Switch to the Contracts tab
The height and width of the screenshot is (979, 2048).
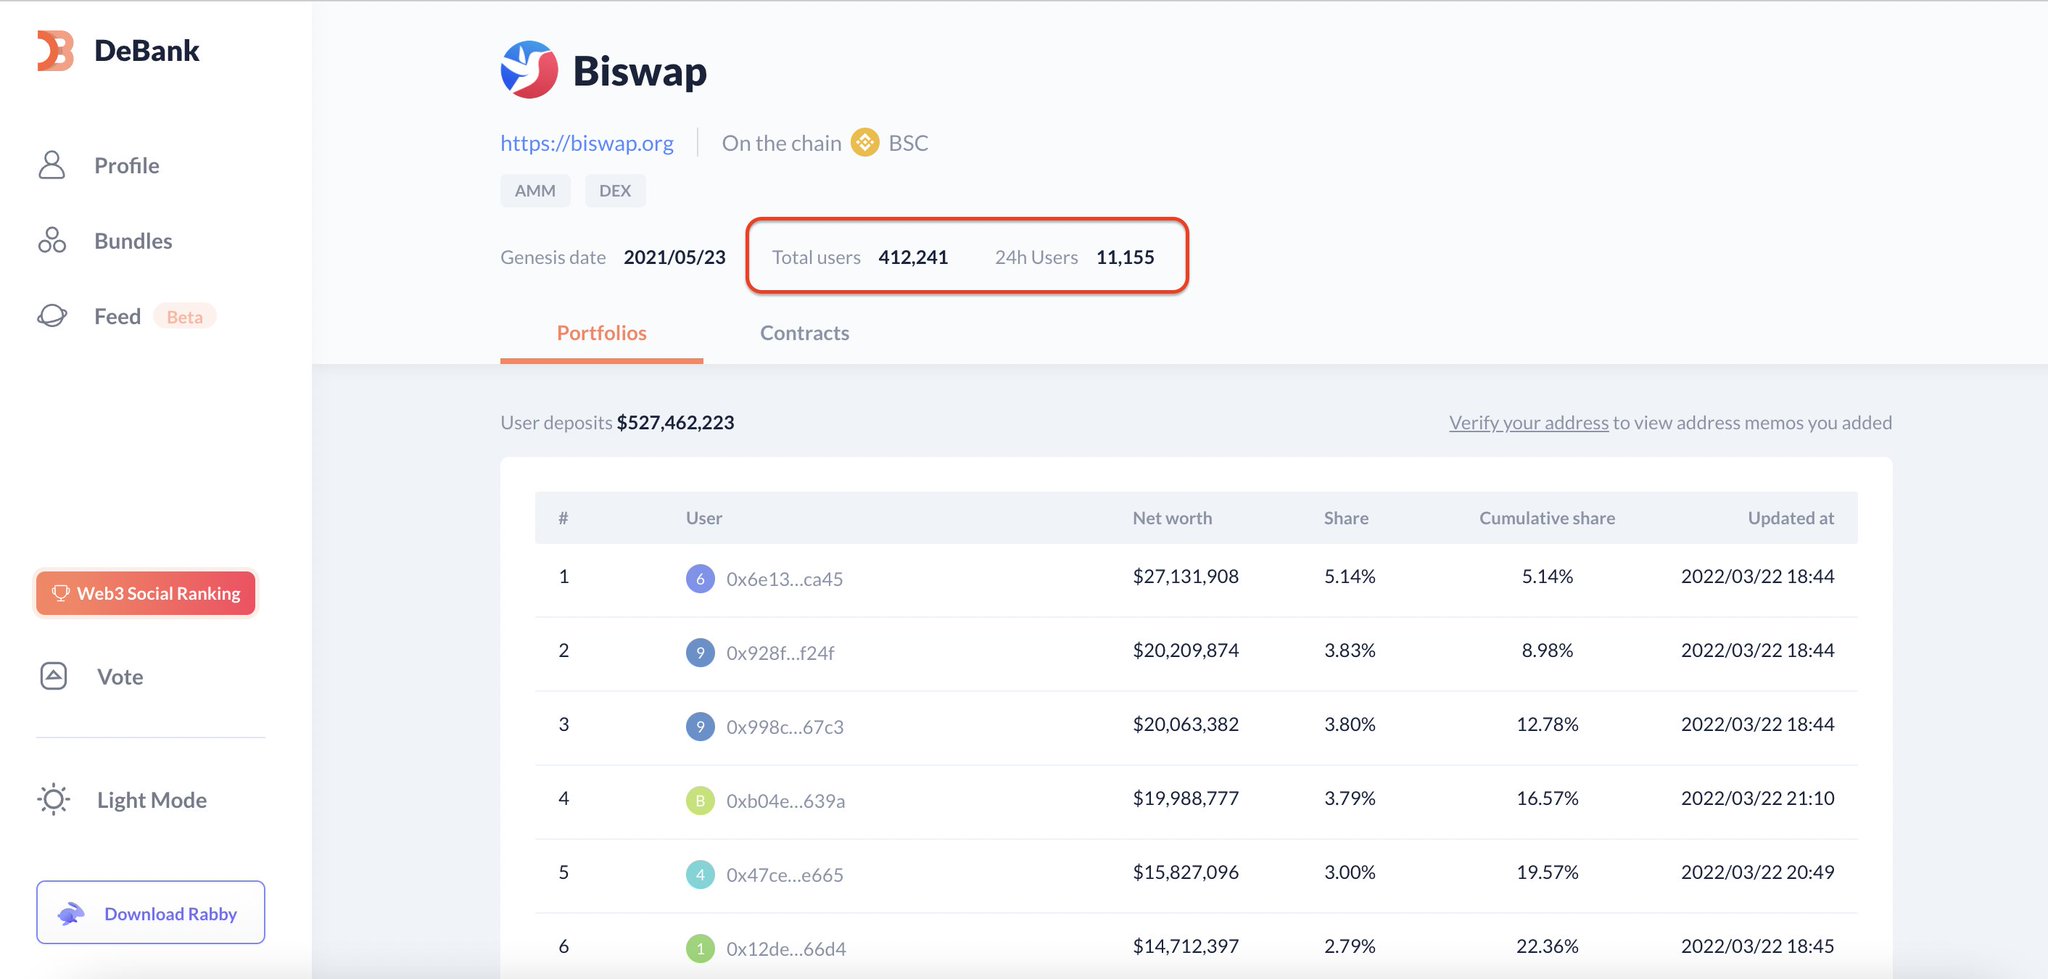click(x=804, y=332)
